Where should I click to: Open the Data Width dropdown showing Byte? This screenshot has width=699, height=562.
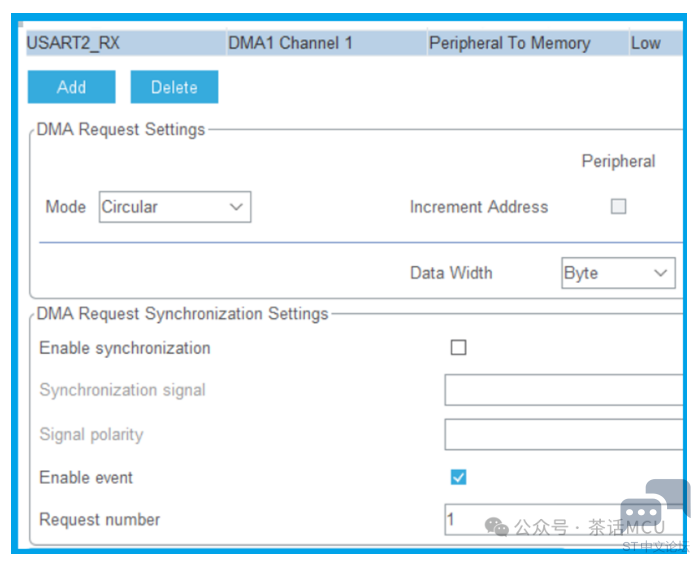point(618,273)
